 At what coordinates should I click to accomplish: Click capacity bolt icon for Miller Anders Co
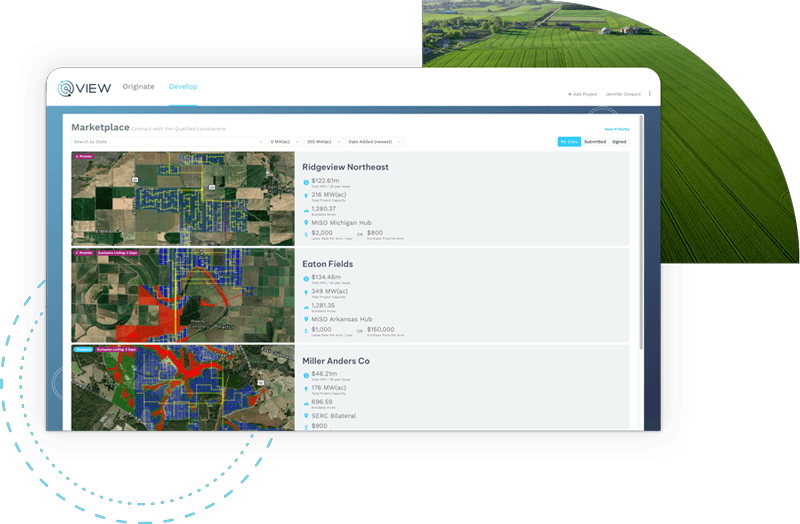(x=306, y=389)
